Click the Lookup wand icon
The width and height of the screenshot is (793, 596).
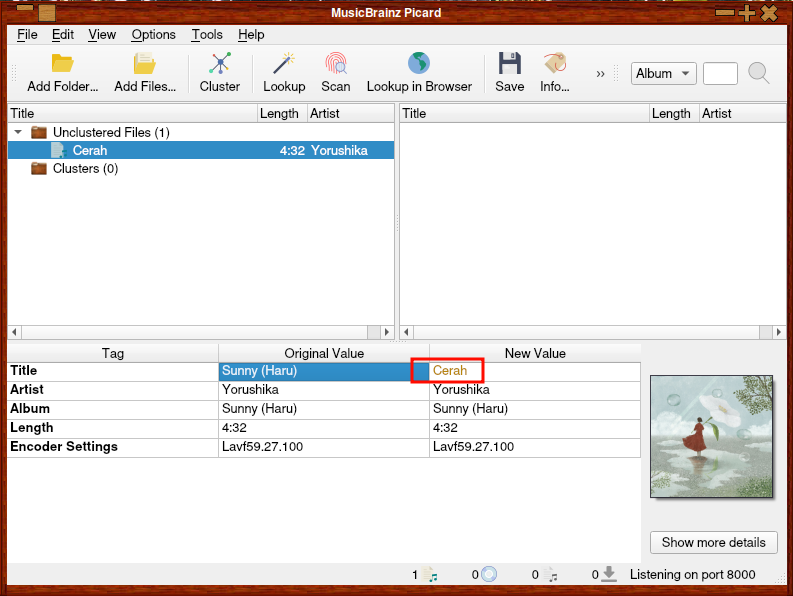284,65
